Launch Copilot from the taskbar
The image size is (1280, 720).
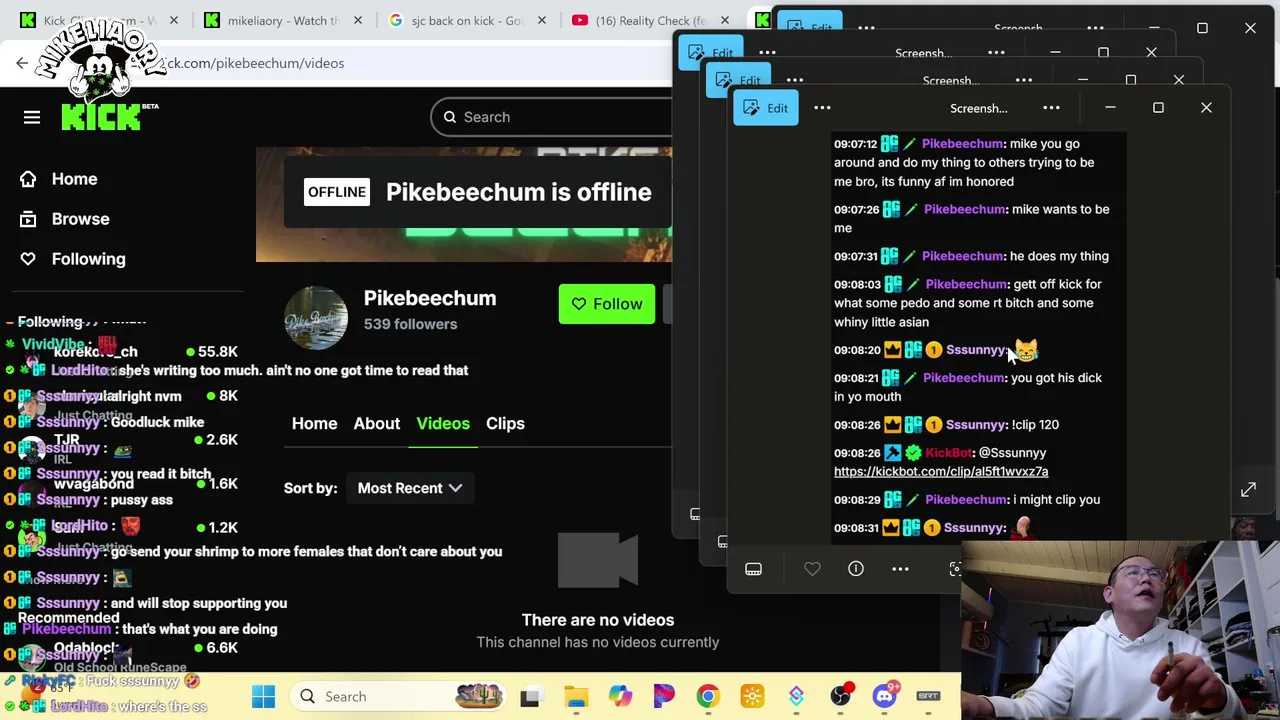[619, 697]
